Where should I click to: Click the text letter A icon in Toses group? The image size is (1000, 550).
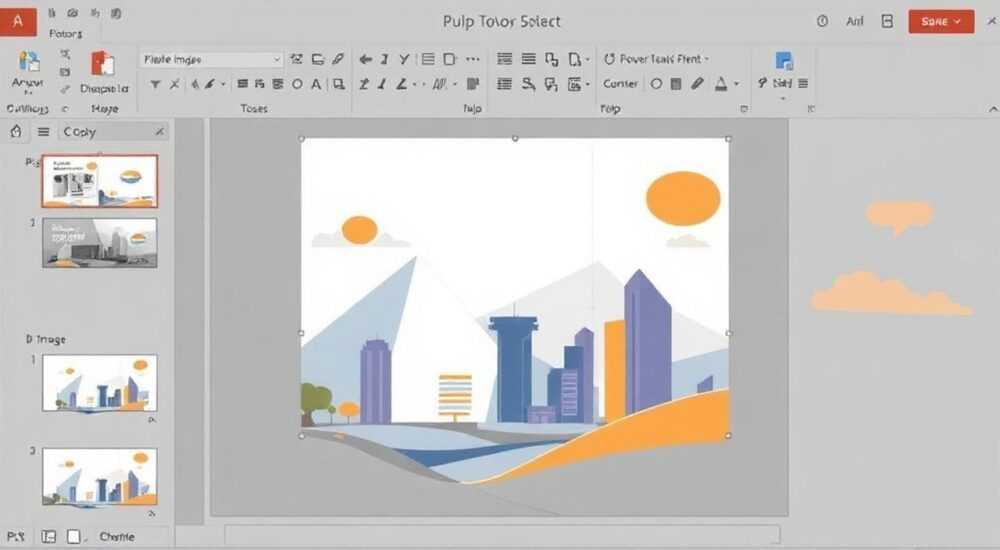[x=316, y=84]
